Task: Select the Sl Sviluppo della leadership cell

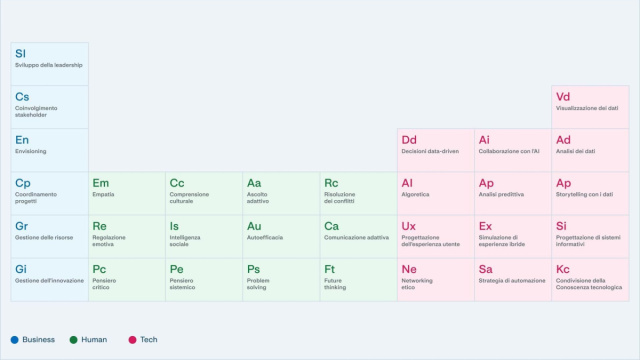Action: pos(49,64)
